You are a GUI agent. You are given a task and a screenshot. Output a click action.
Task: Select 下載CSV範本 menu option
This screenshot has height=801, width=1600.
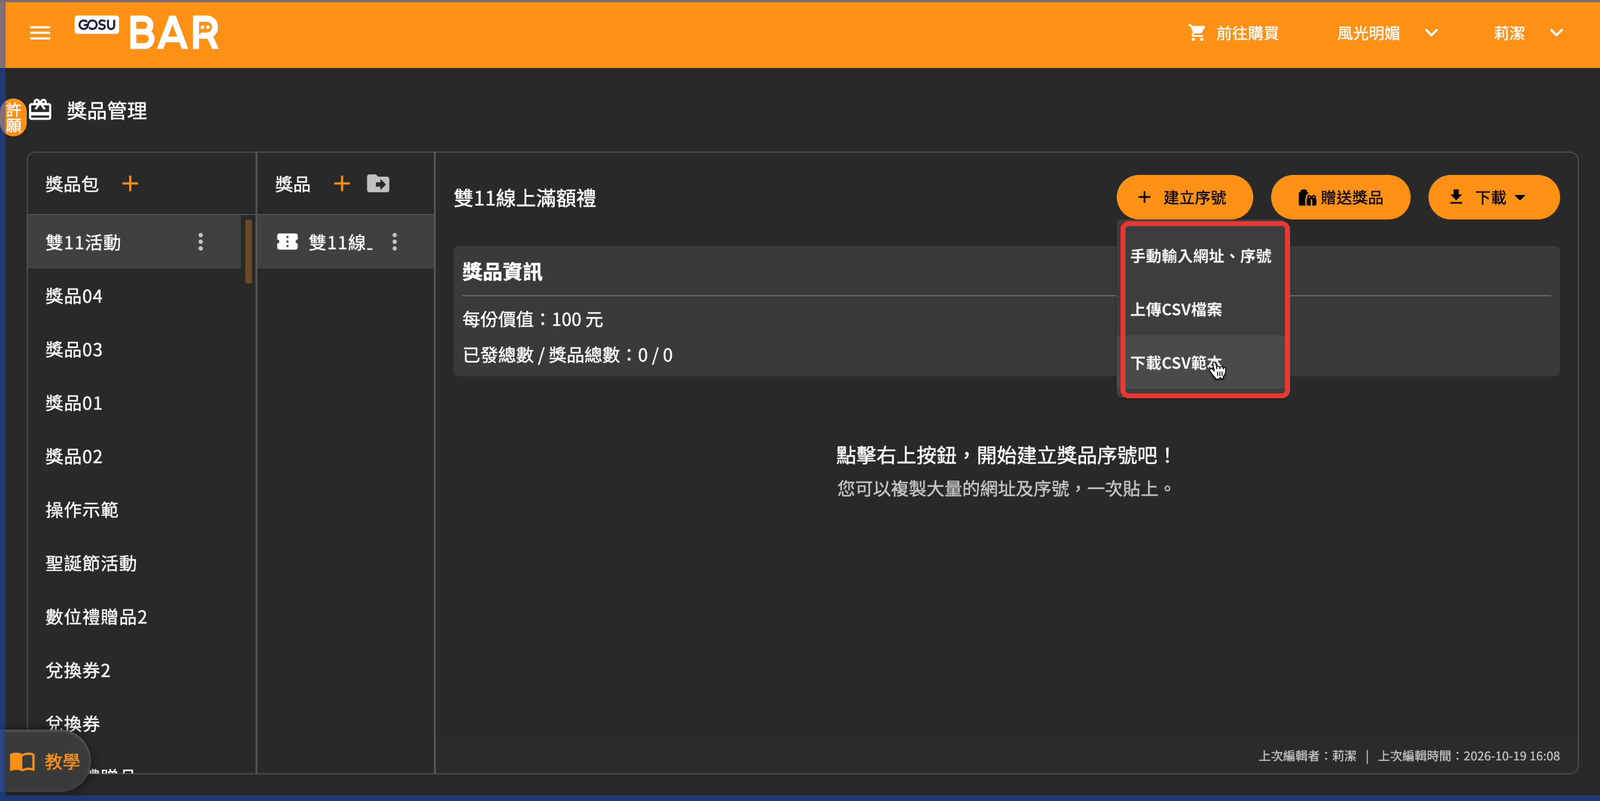tap(1204, 362)
